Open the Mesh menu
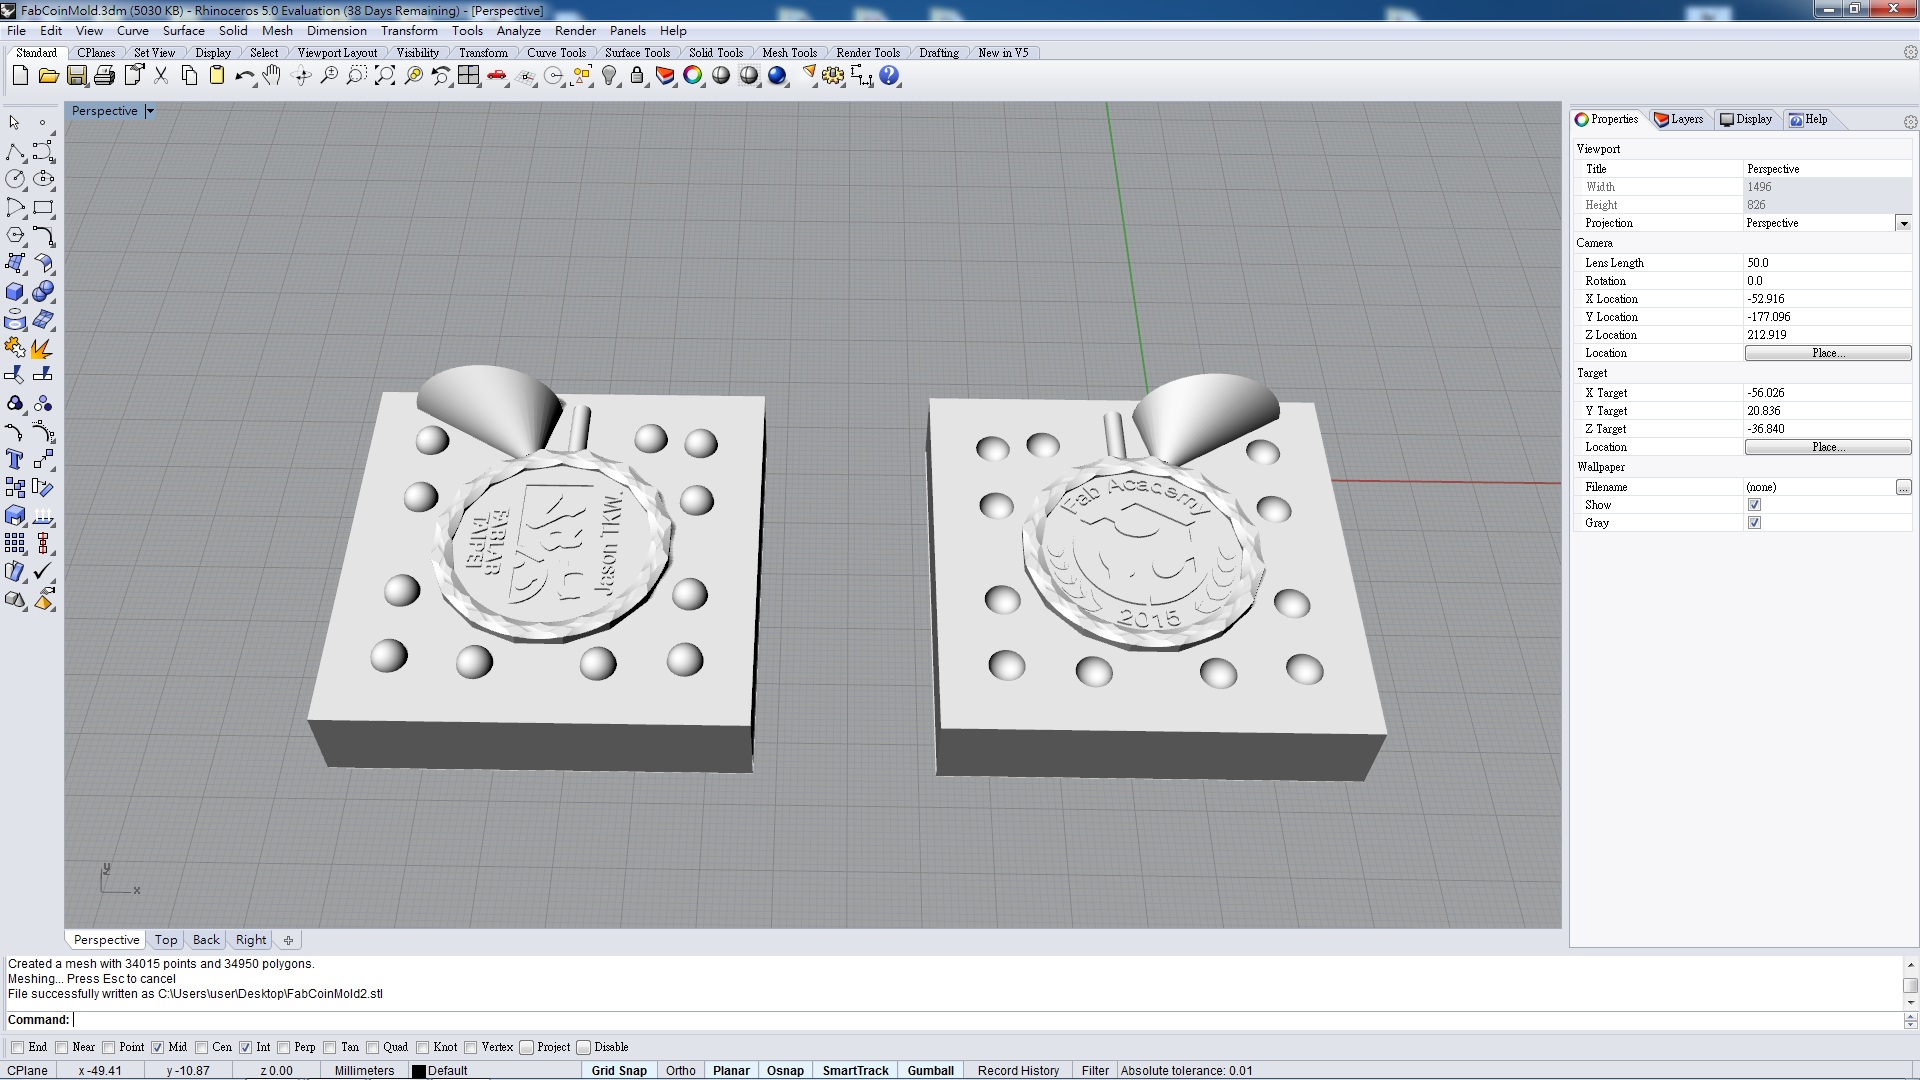The image size is (1920, 1080). 277,31
